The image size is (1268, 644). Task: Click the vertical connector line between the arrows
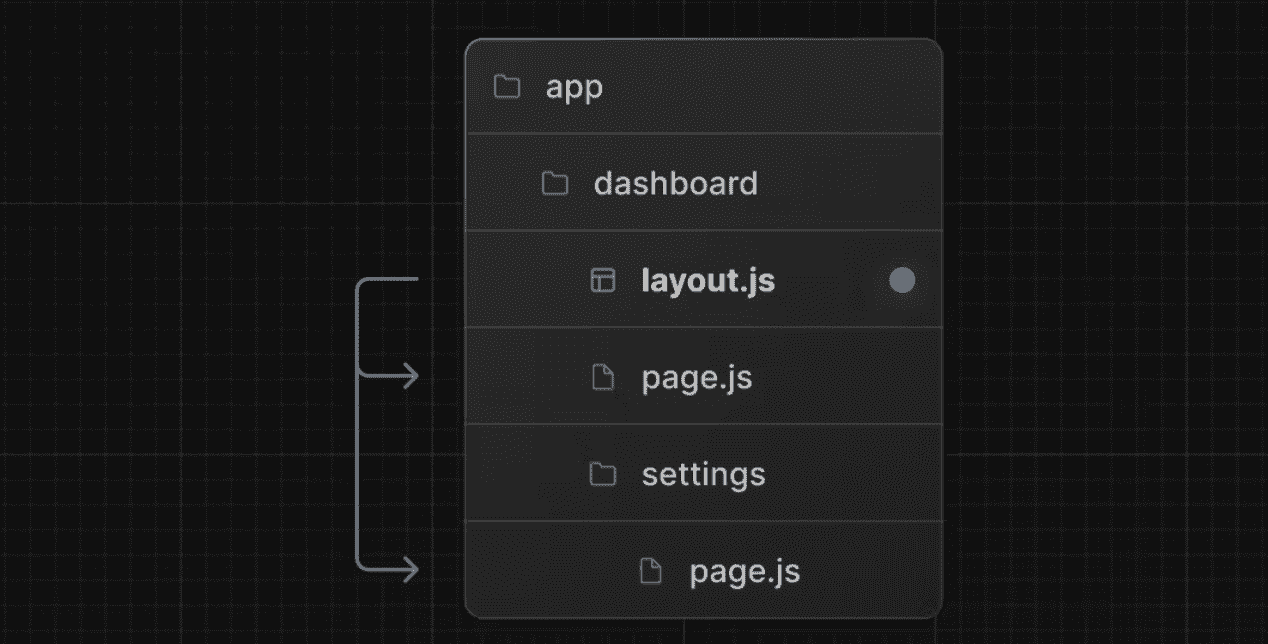[358, 470]
